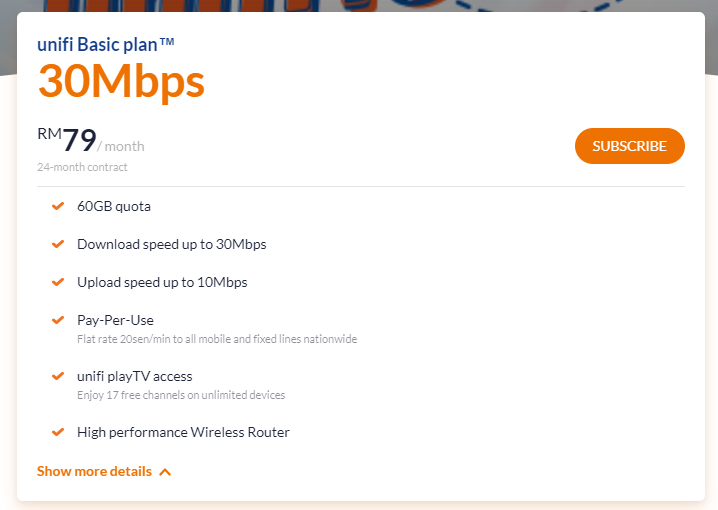Click High performance Wireless Router text
Image resolution: width=718 pixels, height=510 pixels.
point(183,432)
